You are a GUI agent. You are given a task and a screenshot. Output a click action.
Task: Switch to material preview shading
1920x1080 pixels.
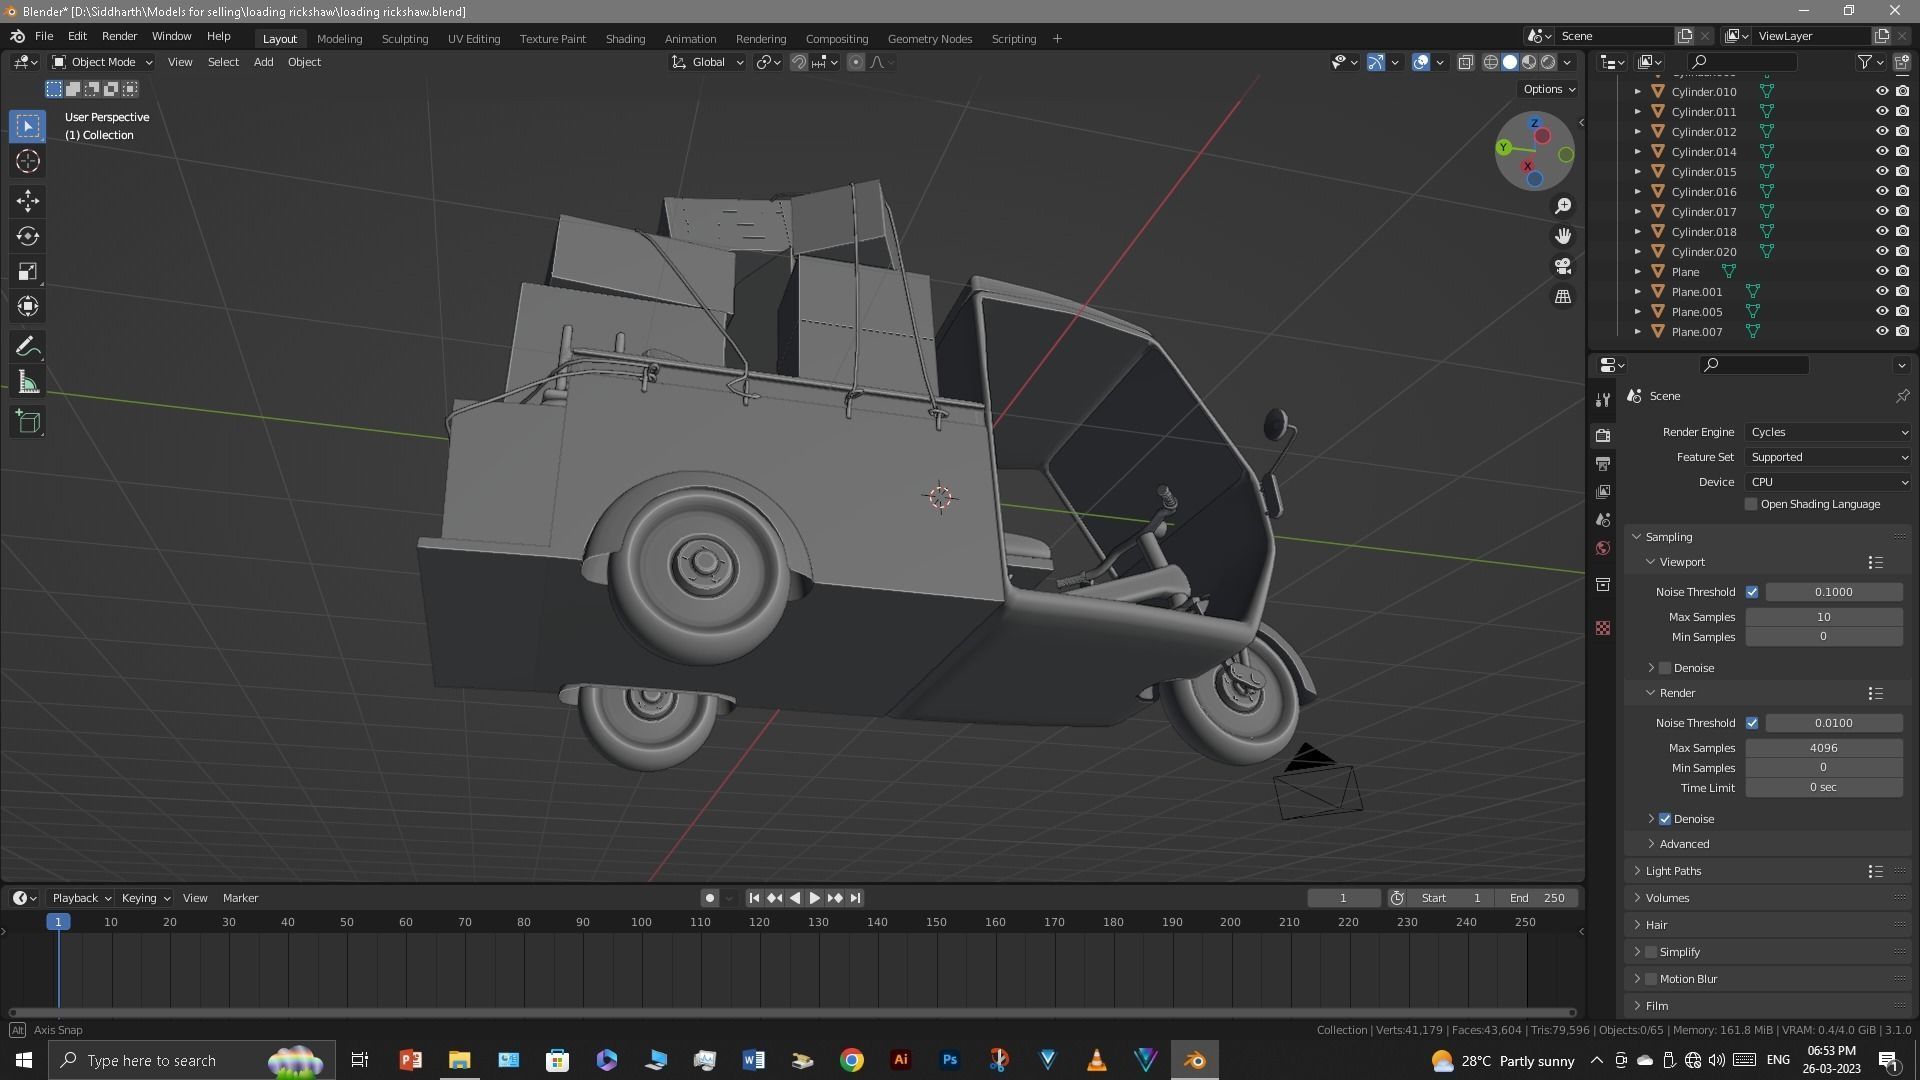pyautogui.click(x=1529, y=62)
